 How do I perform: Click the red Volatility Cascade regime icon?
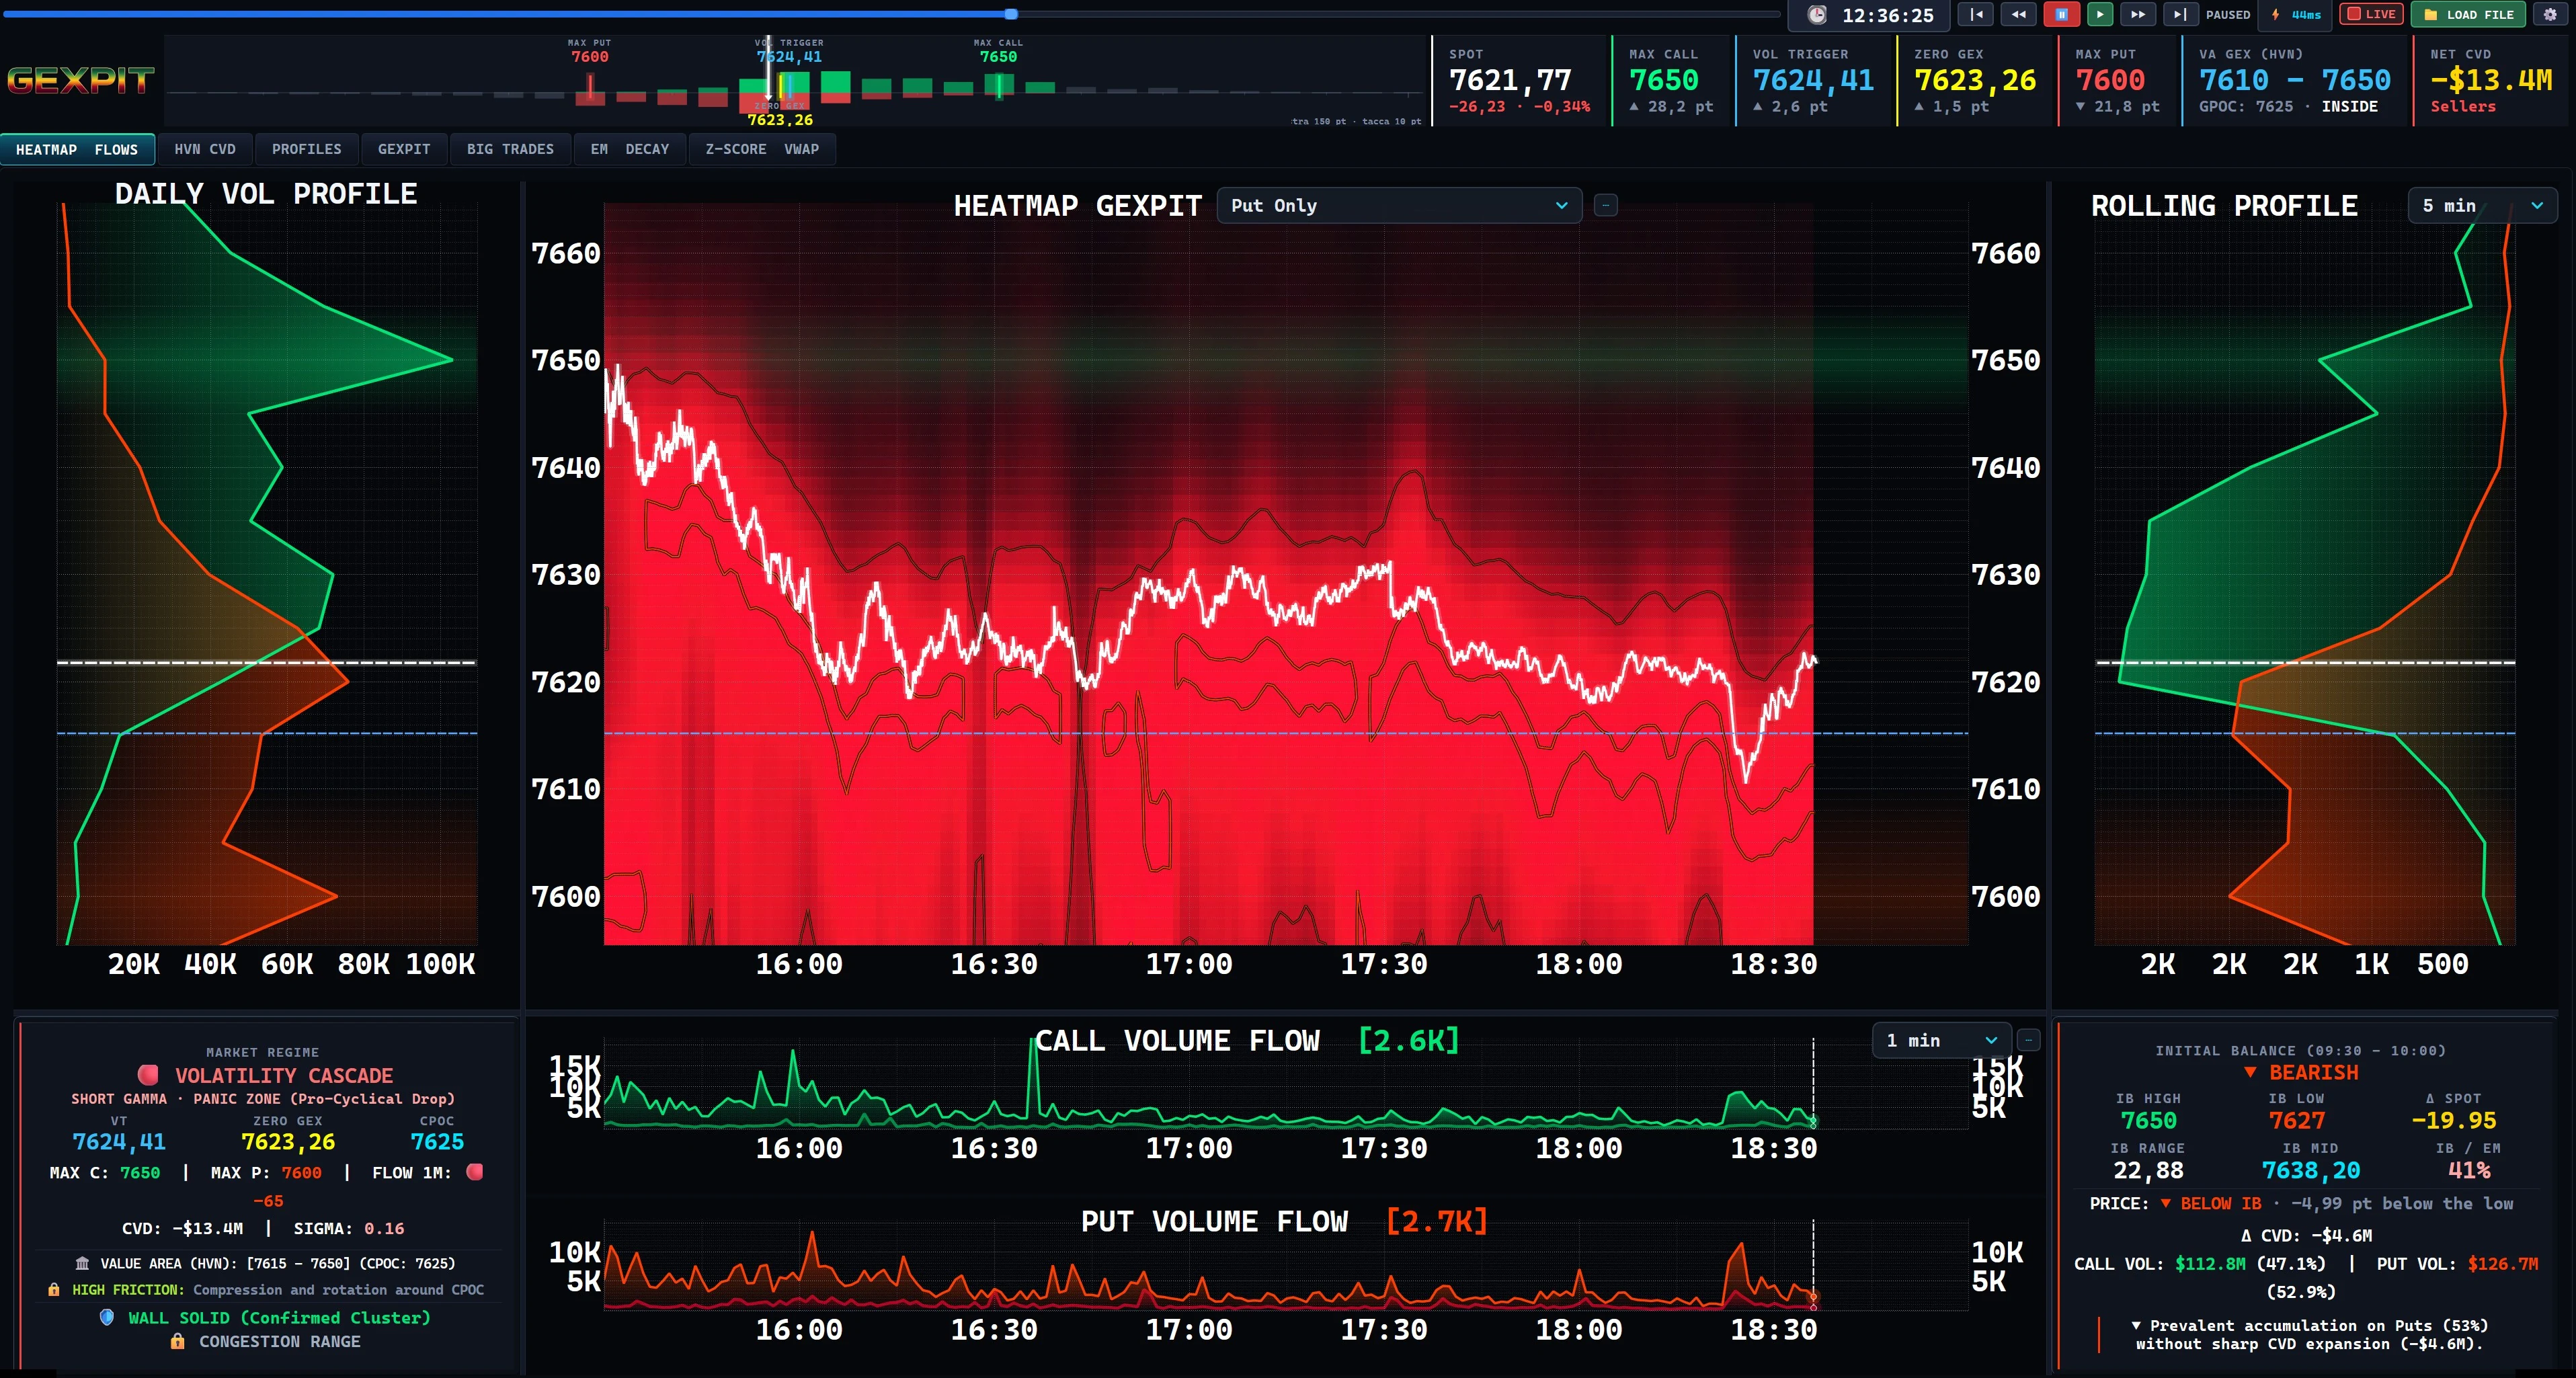148,1075
